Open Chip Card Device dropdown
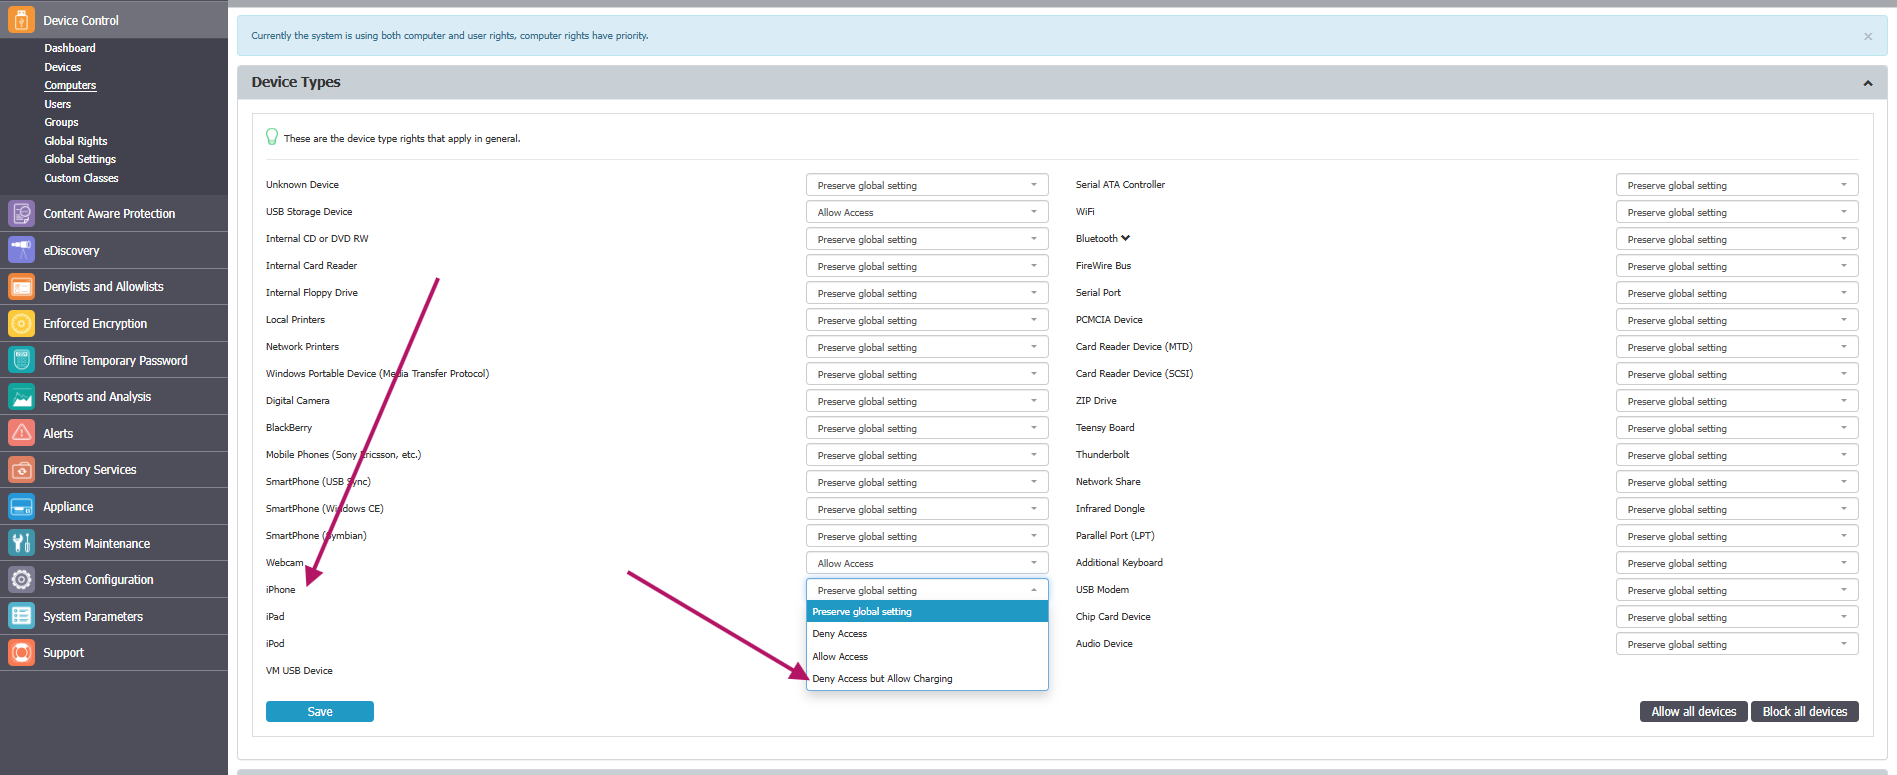 point(1737,617)
